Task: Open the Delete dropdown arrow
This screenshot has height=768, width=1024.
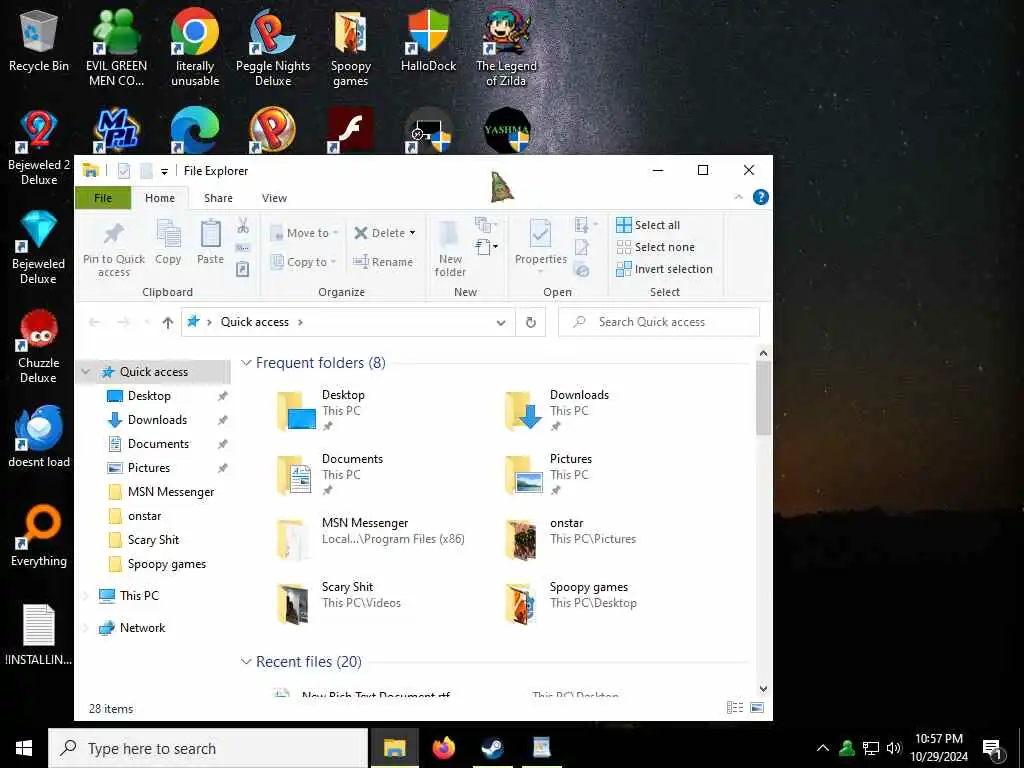Action: coord(412,233)
